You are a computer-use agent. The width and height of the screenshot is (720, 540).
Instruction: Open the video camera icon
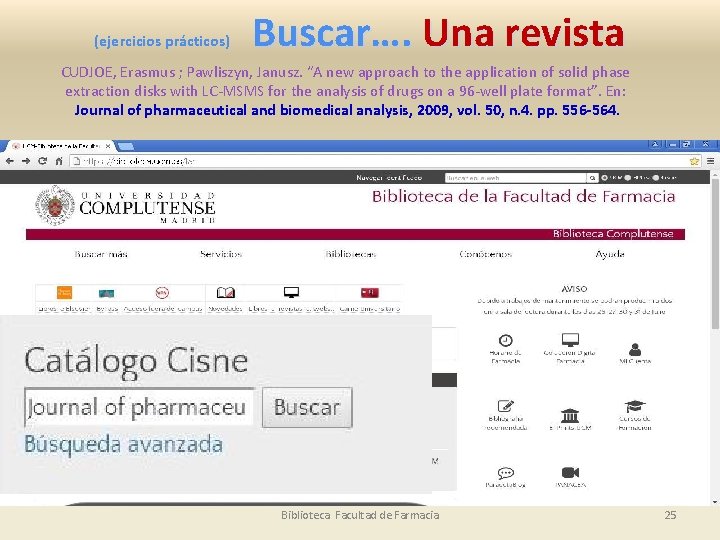click(570, 472)
